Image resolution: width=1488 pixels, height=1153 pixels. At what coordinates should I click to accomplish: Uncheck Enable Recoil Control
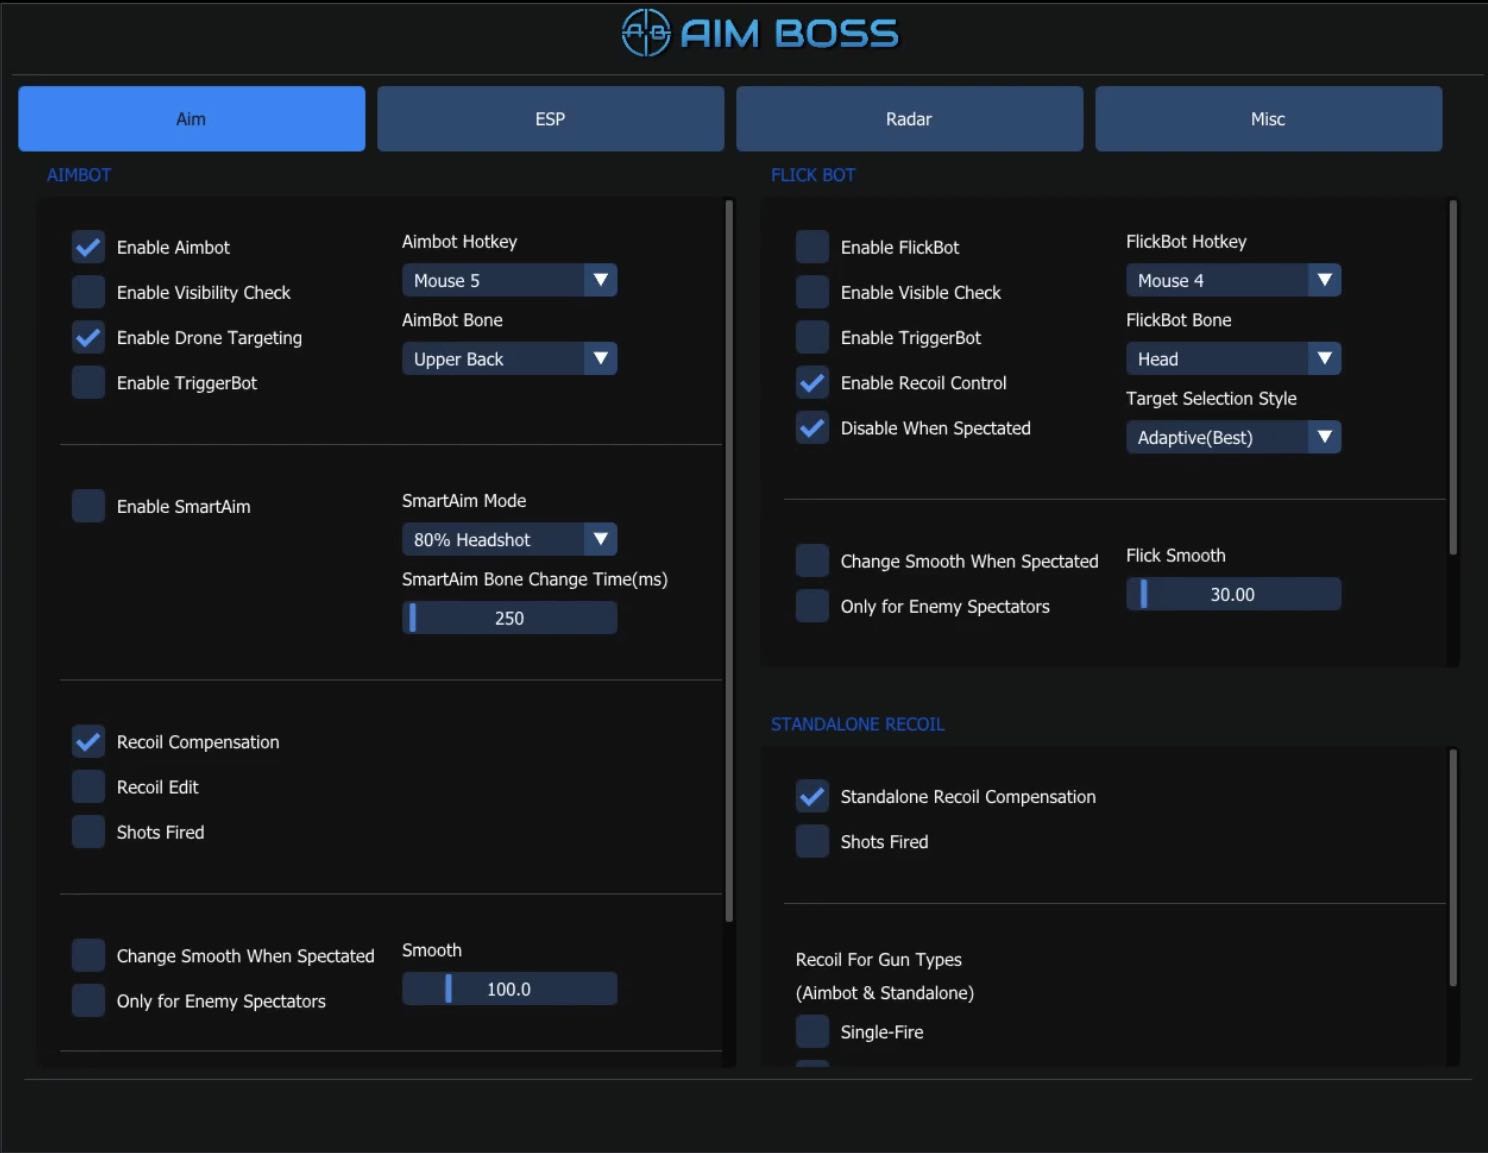[x=812, y=382]
